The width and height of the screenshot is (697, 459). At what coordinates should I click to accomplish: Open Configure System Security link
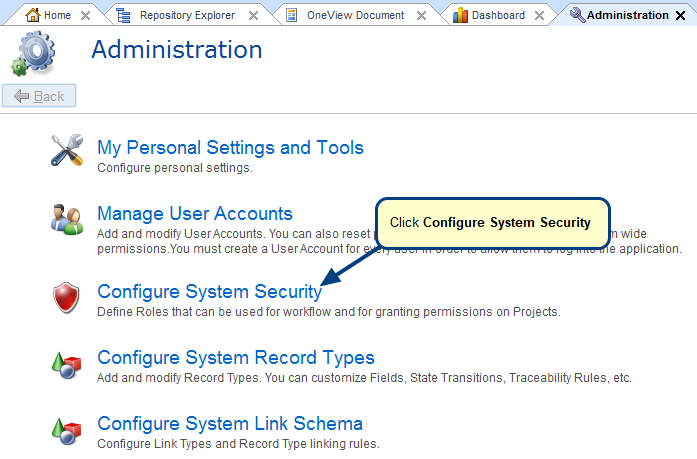[209, 292]
